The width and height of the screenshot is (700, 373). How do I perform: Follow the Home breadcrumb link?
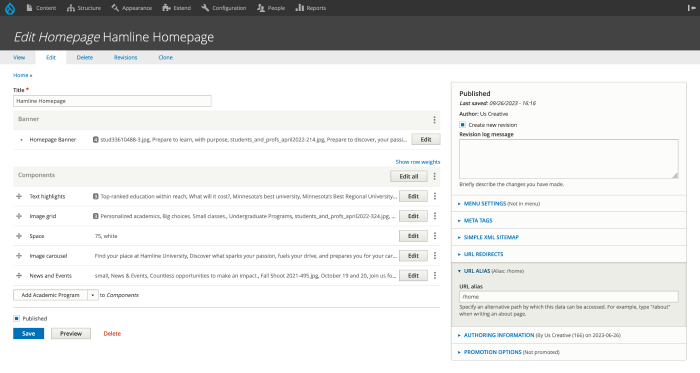tap(21, 75)
